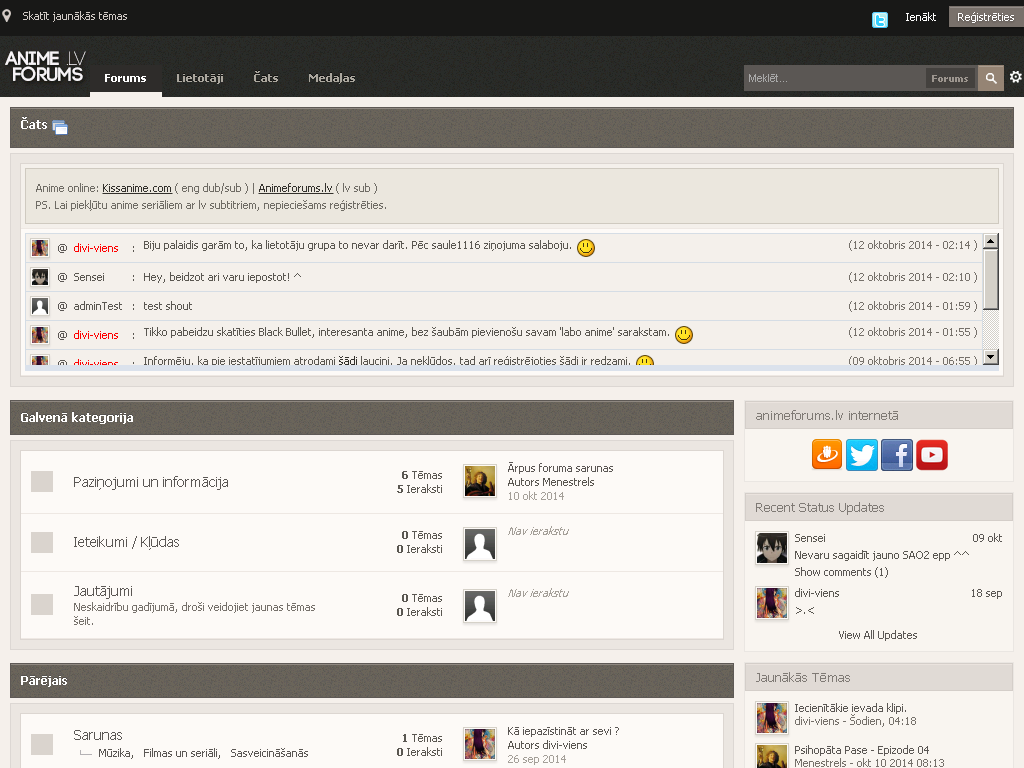Open the Medaļas tab
The height and width of the screenshot is (768, 1024).
(x=331, y=78)
